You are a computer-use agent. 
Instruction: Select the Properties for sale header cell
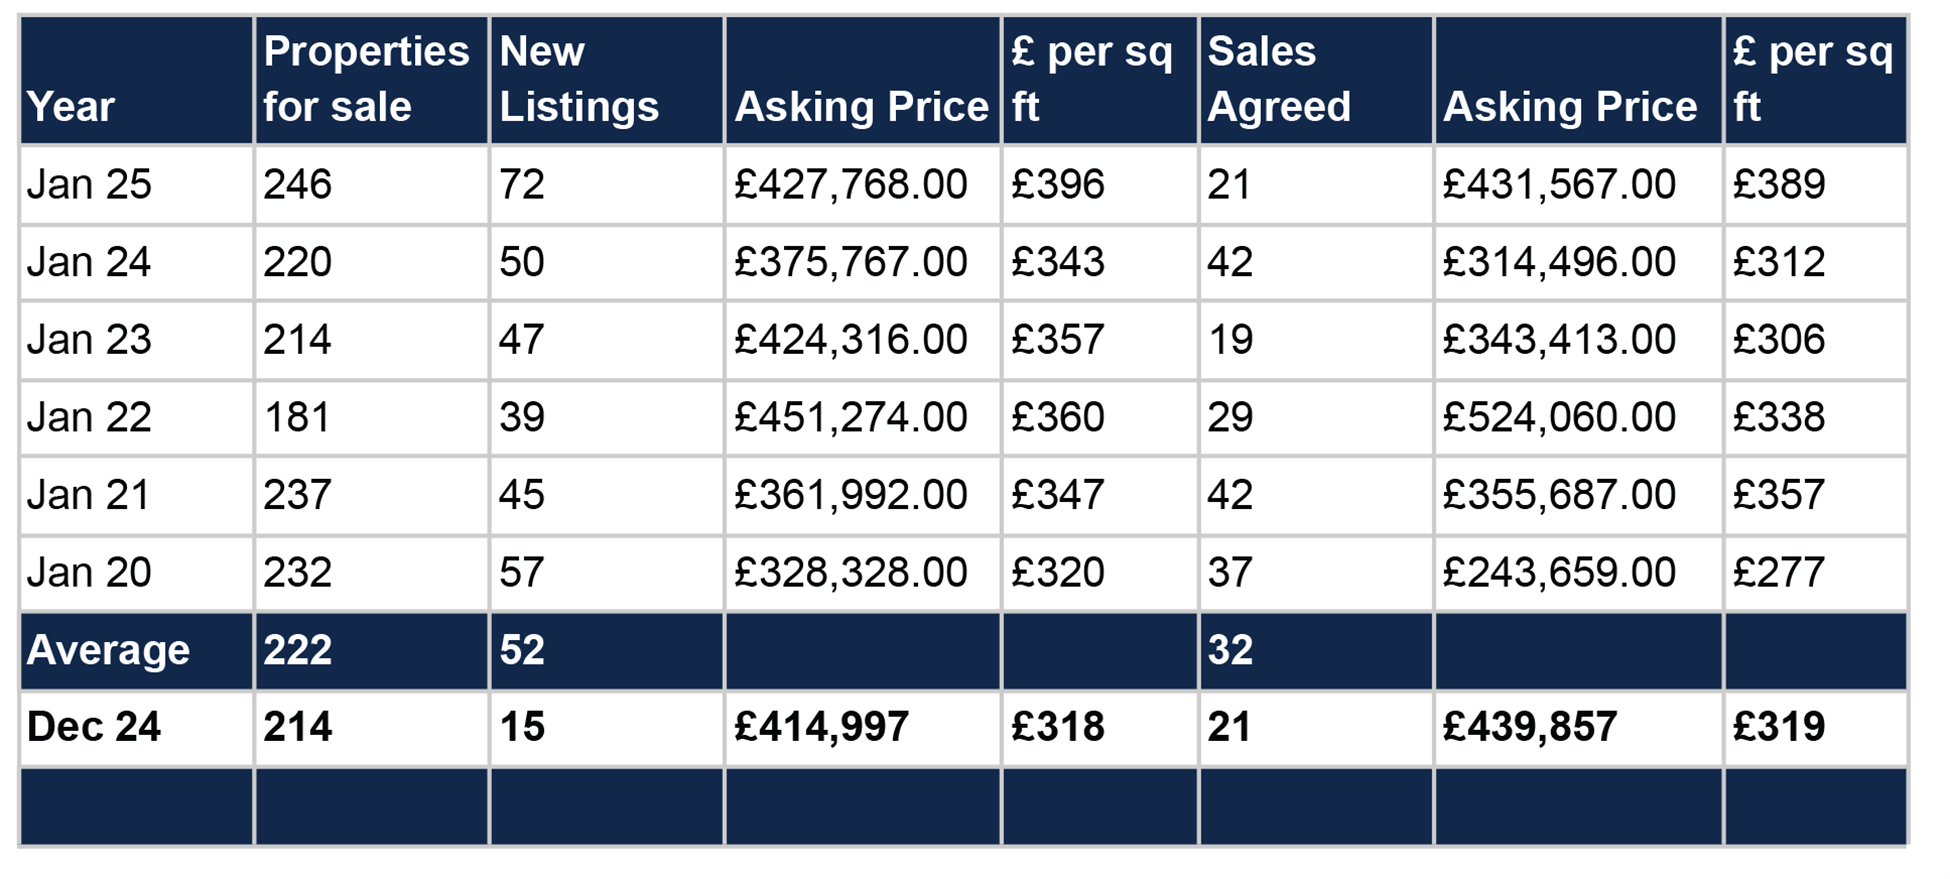click(366, 79)
